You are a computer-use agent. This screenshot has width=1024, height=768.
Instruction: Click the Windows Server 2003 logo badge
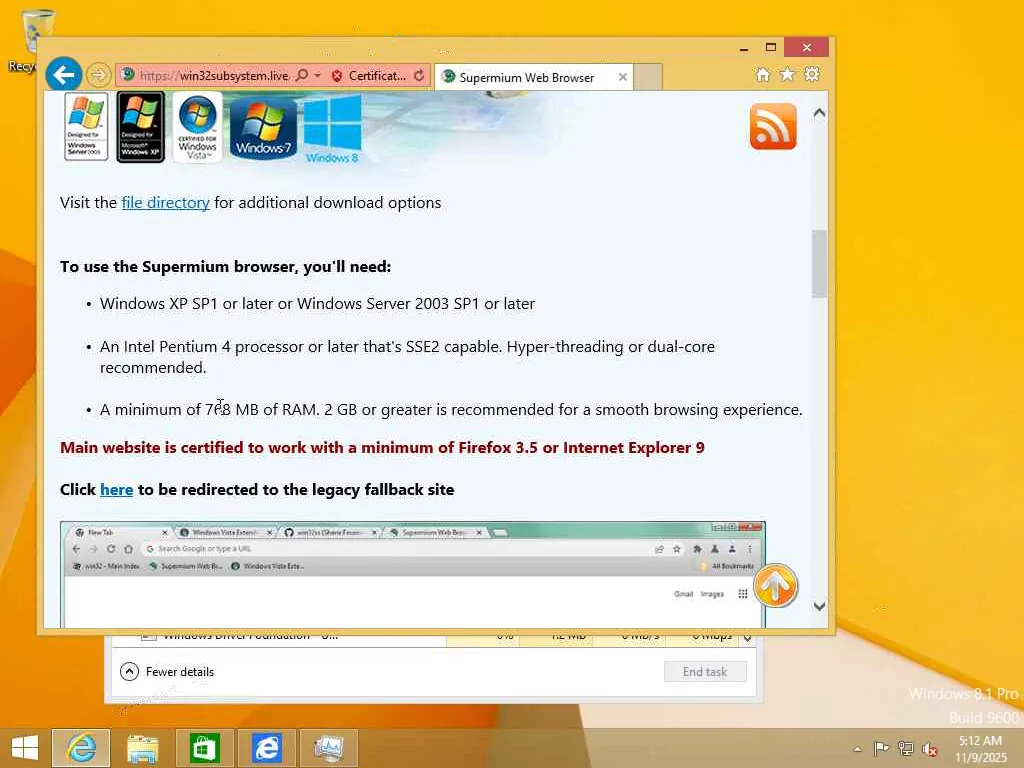tap(86, 127)
